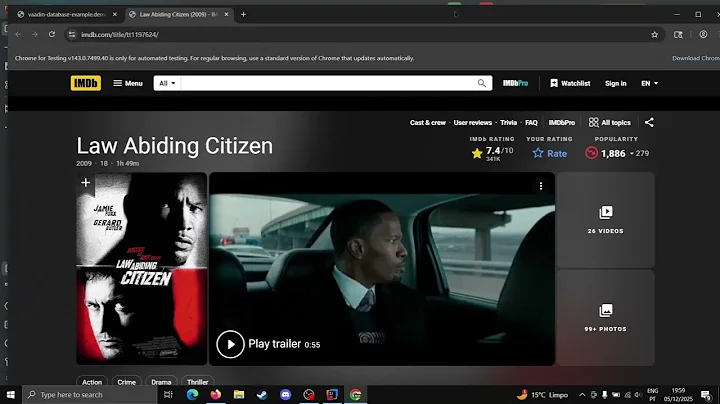Go back in browser history
Viewport: 720px width, 404px height.
click(18, 34)
